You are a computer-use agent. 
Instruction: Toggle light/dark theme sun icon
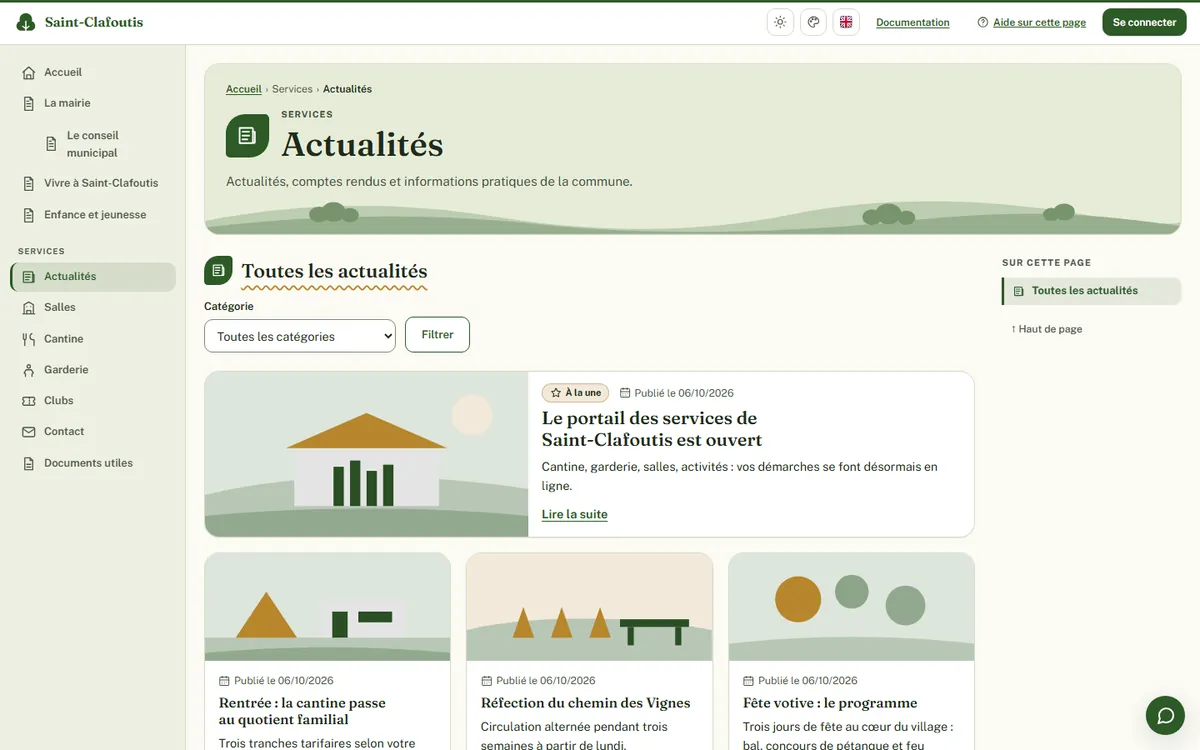point(780,22)
